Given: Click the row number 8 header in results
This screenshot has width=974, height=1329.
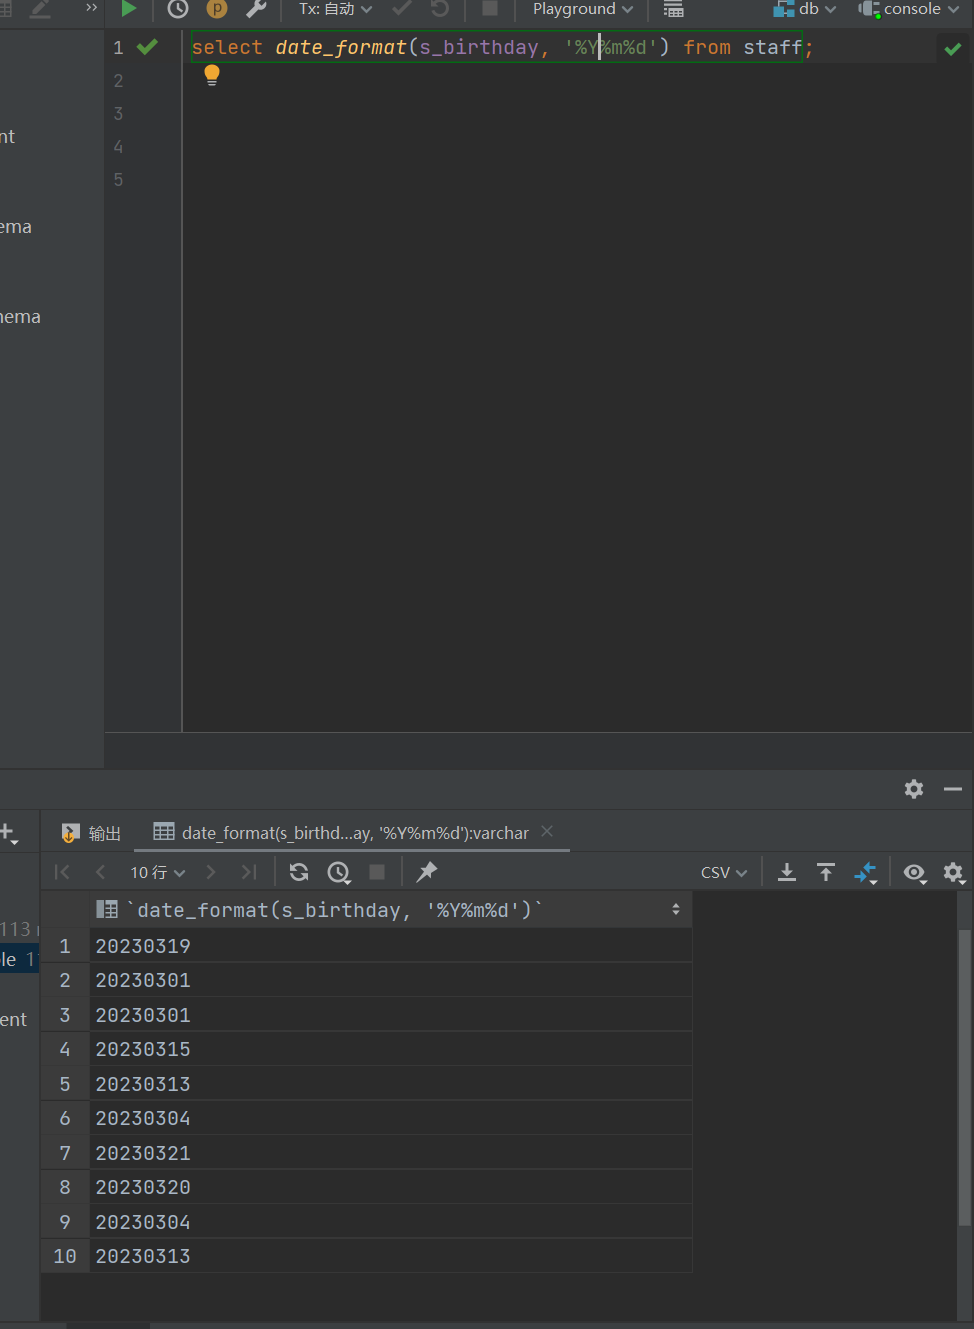Looking at the screenshot, I should click(65, 1187).
